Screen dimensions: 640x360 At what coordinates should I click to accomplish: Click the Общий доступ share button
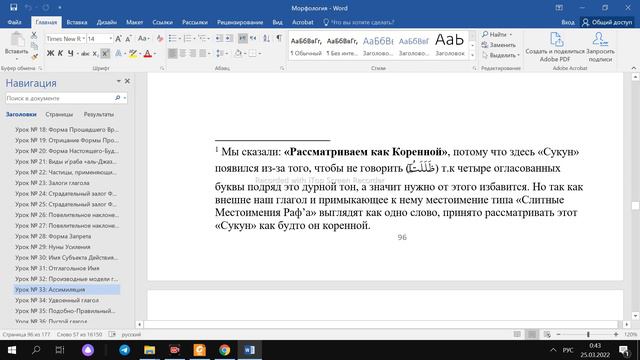click(607, 22)
